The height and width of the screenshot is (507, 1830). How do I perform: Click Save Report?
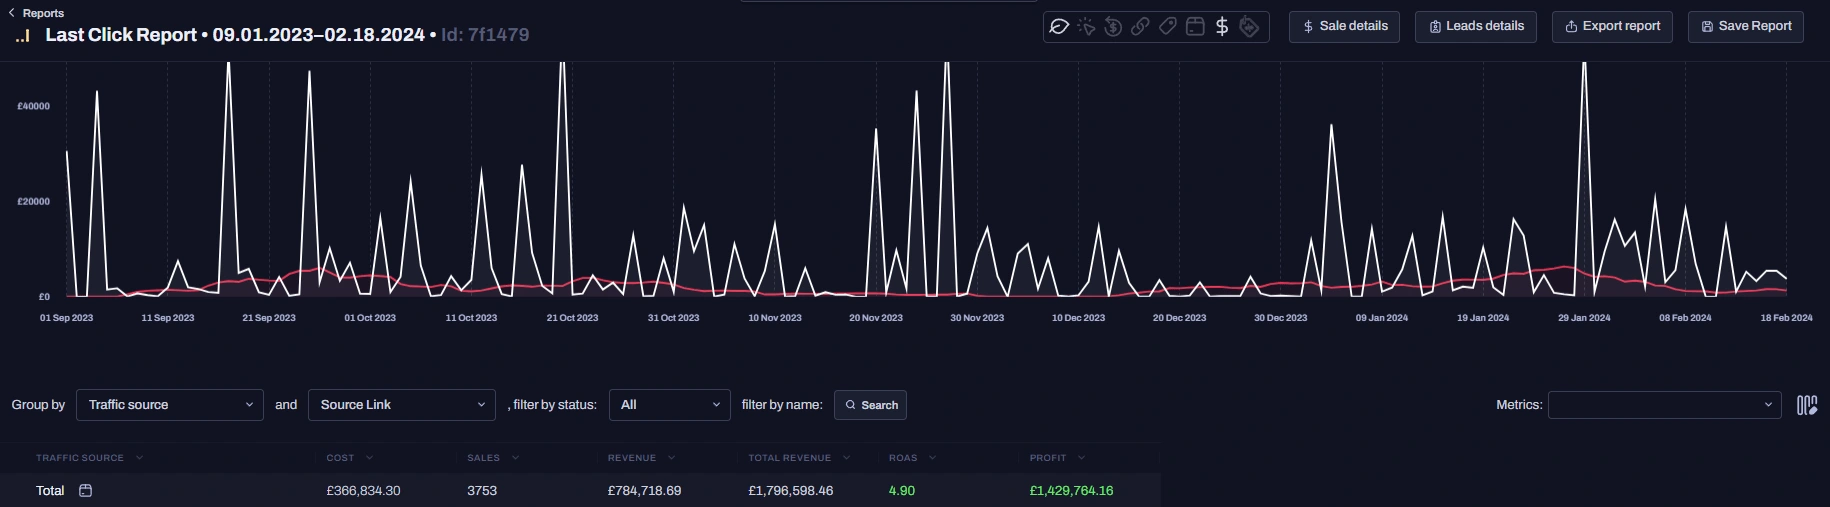pyautogui.click(x=1745, y=26)
